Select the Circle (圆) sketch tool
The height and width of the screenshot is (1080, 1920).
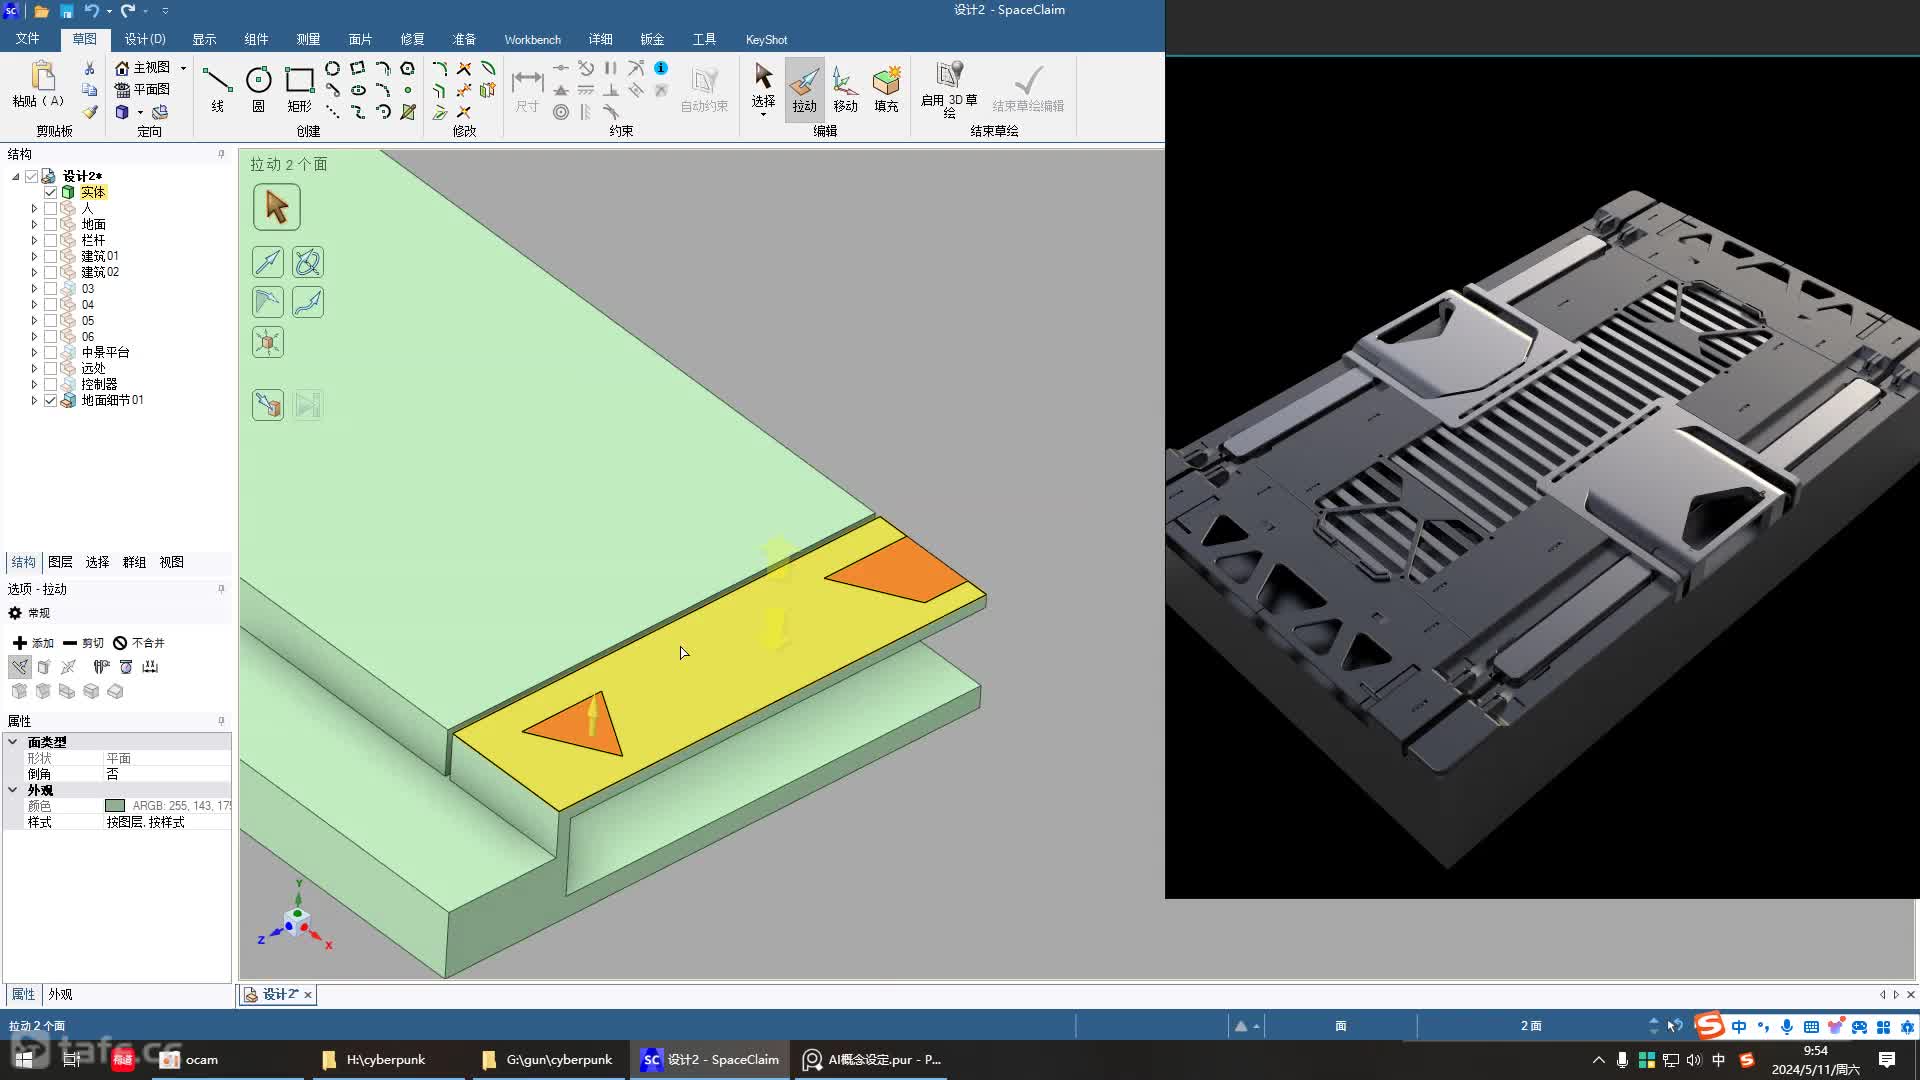coord(258,88)
